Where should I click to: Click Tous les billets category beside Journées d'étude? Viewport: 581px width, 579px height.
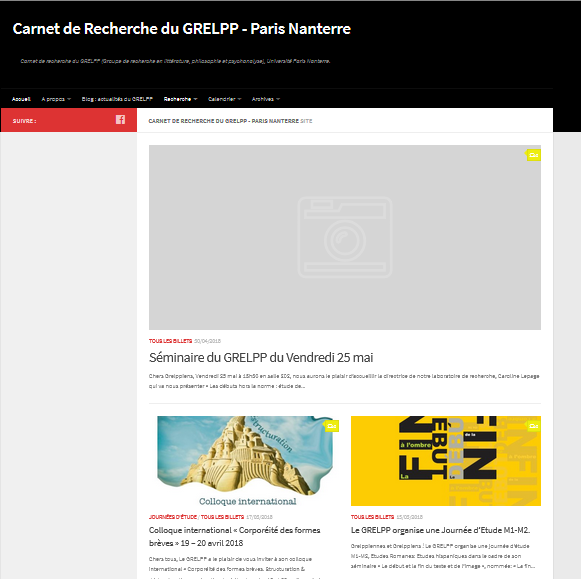[222, 517]
